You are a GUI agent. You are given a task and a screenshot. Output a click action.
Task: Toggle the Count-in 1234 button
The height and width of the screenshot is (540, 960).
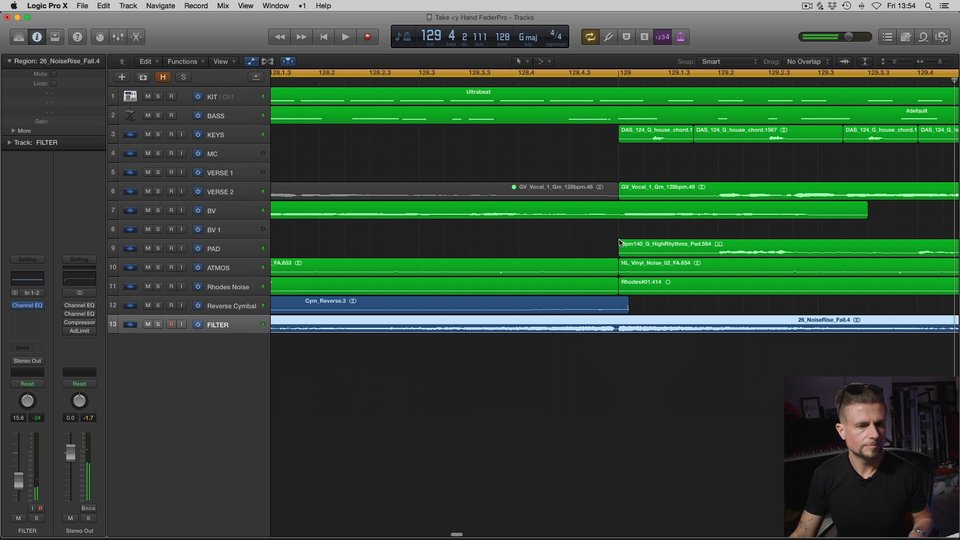[662, 37]
